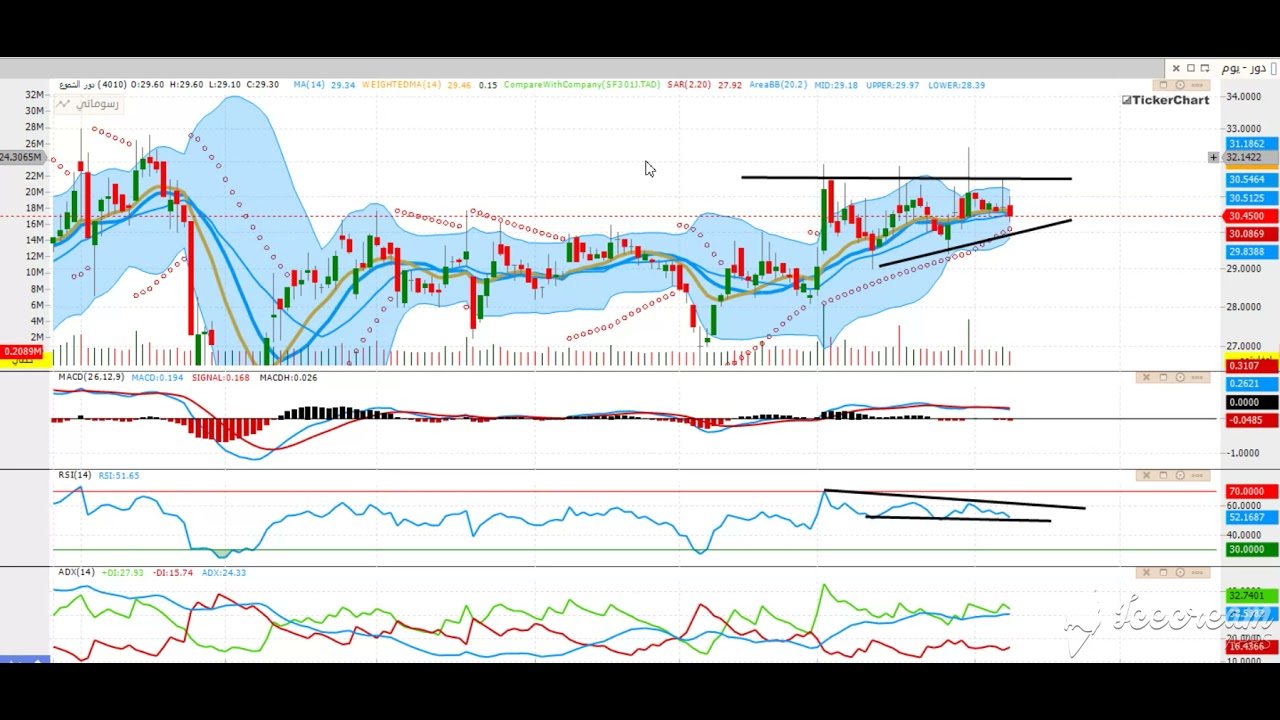This screenshot has height=720, width=1280.
Task: Select the CompareWithCompany(SF301J.TAD) label
Action: (x=582, y=85)
